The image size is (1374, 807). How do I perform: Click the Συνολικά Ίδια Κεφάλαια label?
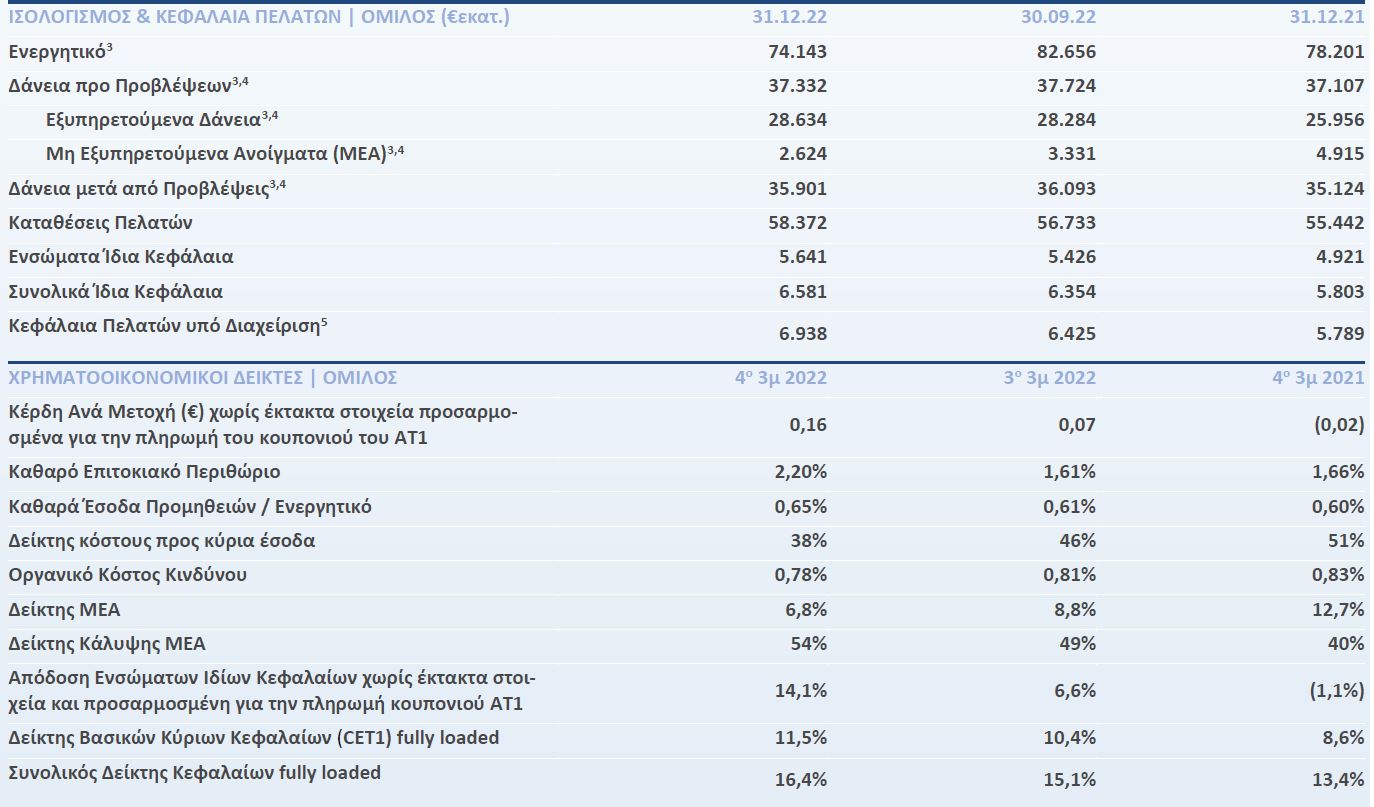point(115,292)
